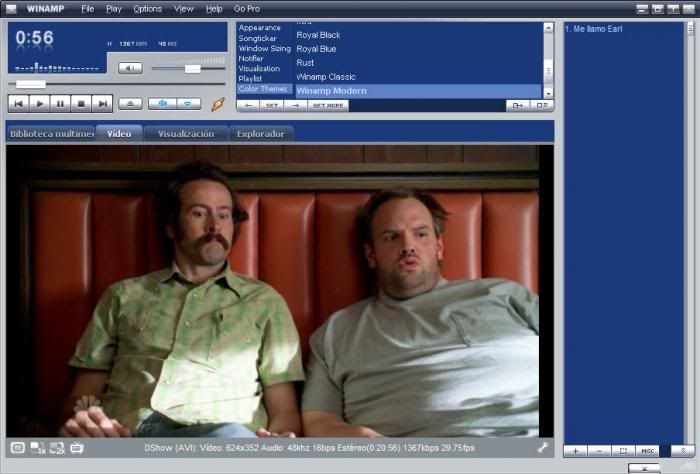Open the Go Pro menu

pos(246,9)
